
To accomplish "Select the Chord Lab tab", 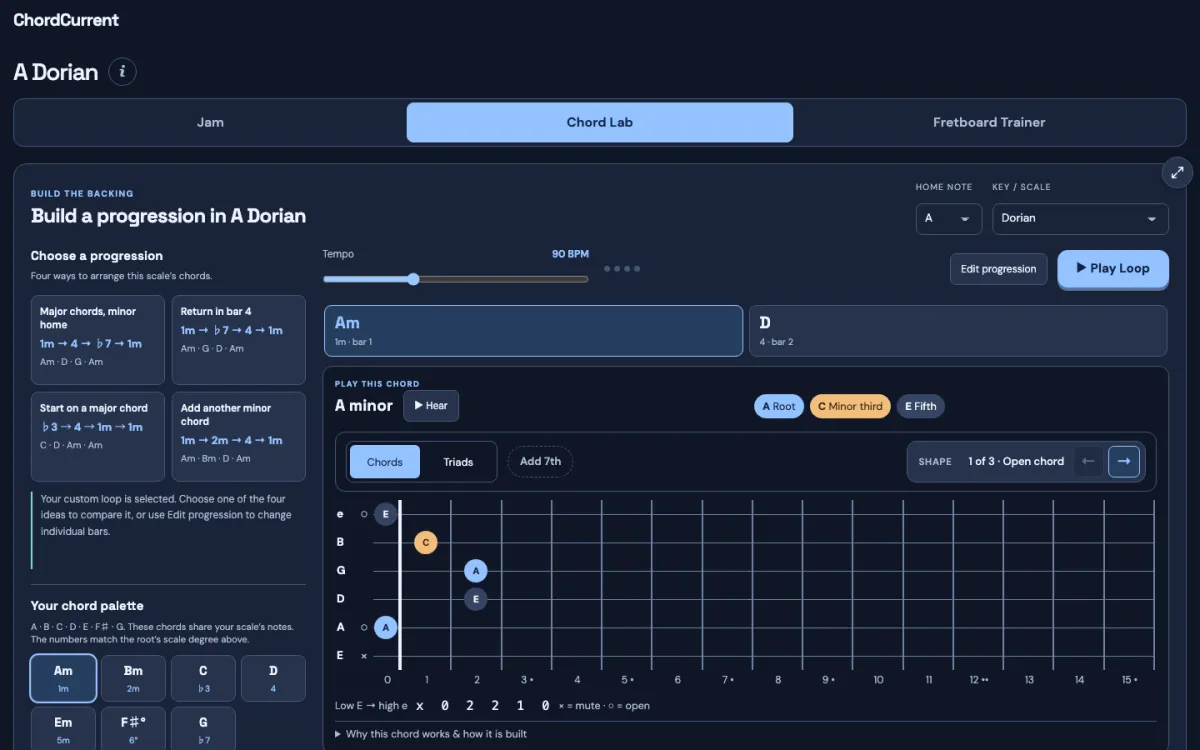I will [x=600, y=122].
